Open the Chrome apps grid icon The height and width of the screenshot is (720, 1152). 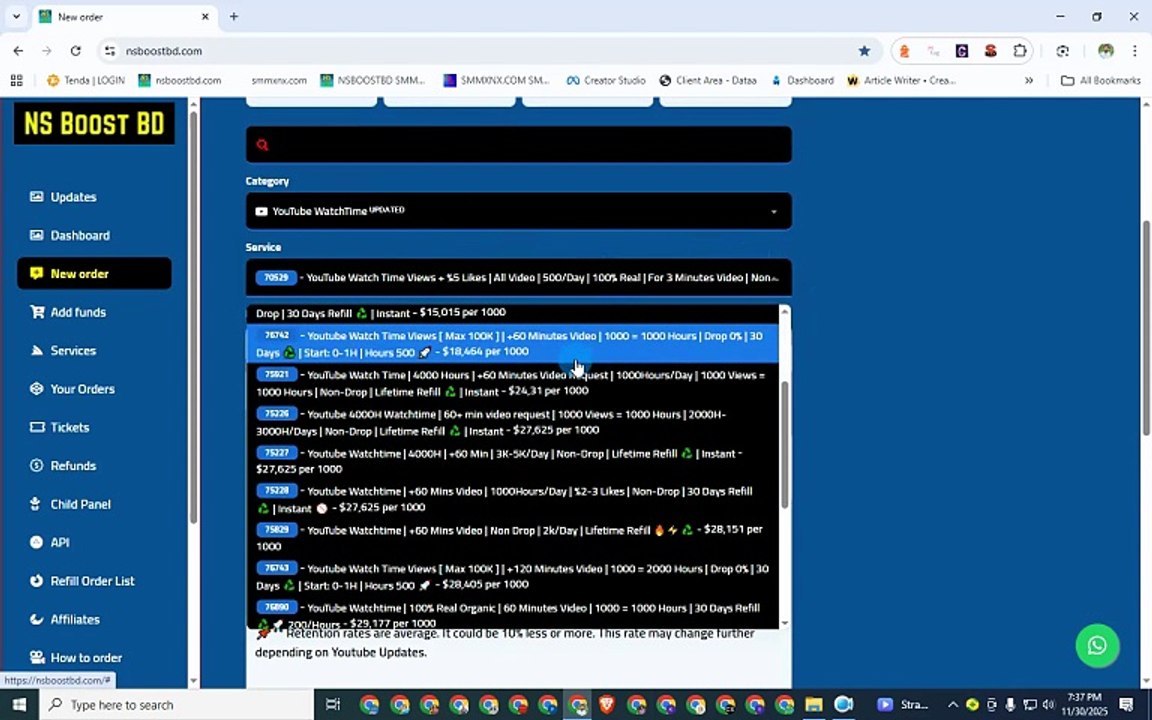(x=16, y=80)
